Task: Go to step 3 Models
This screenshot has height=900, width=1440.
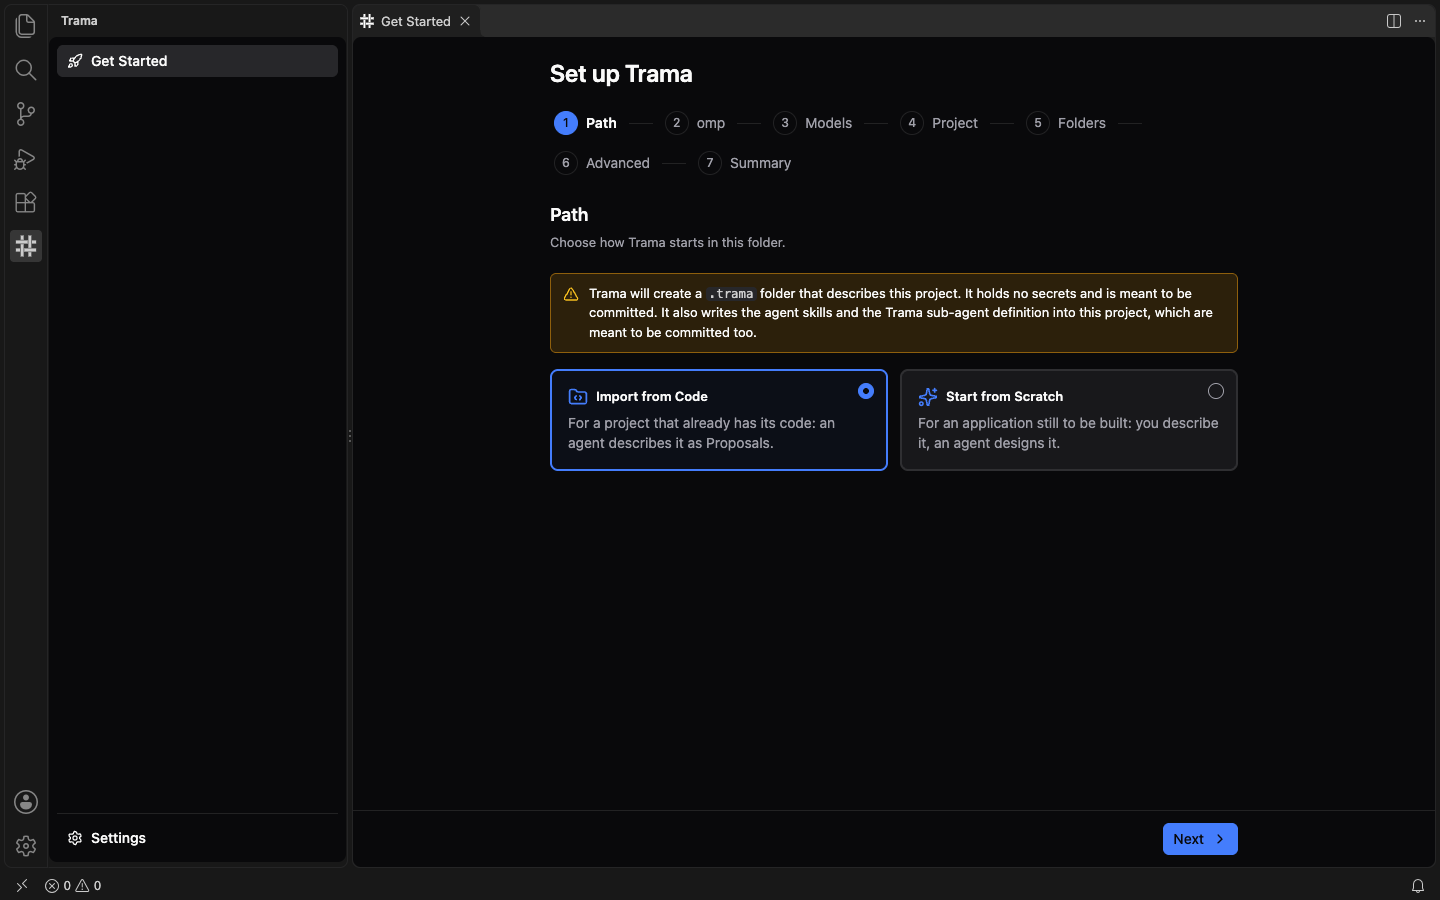Action: (813, 123)
